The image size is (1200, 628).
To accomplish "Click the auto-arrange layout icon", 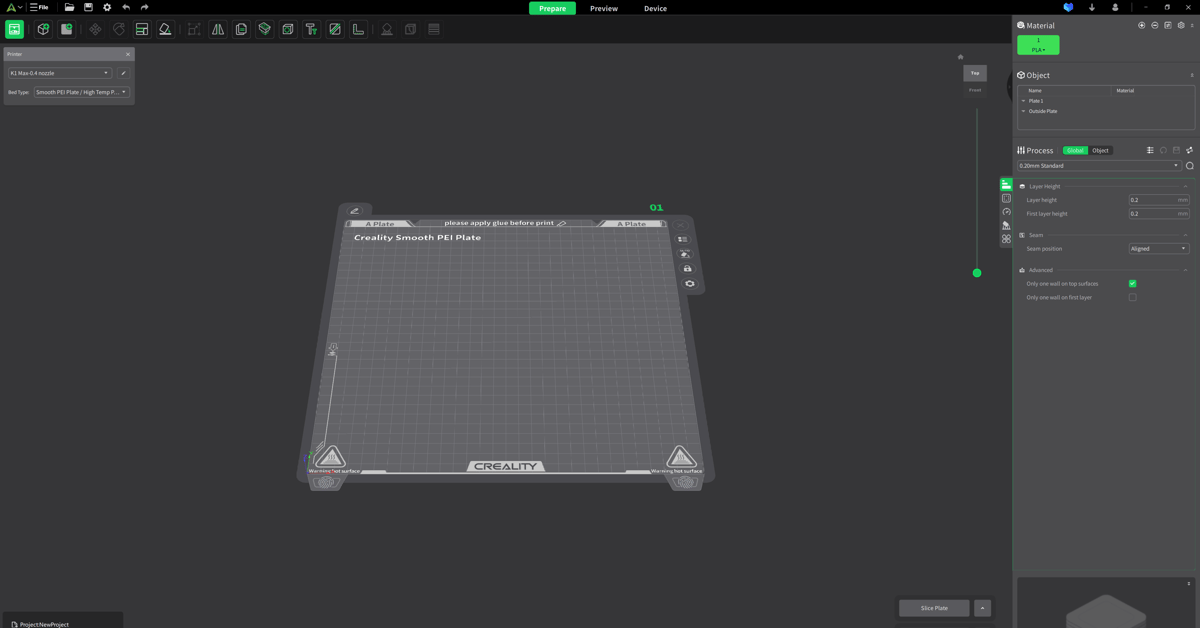I will tap(142, 29).
